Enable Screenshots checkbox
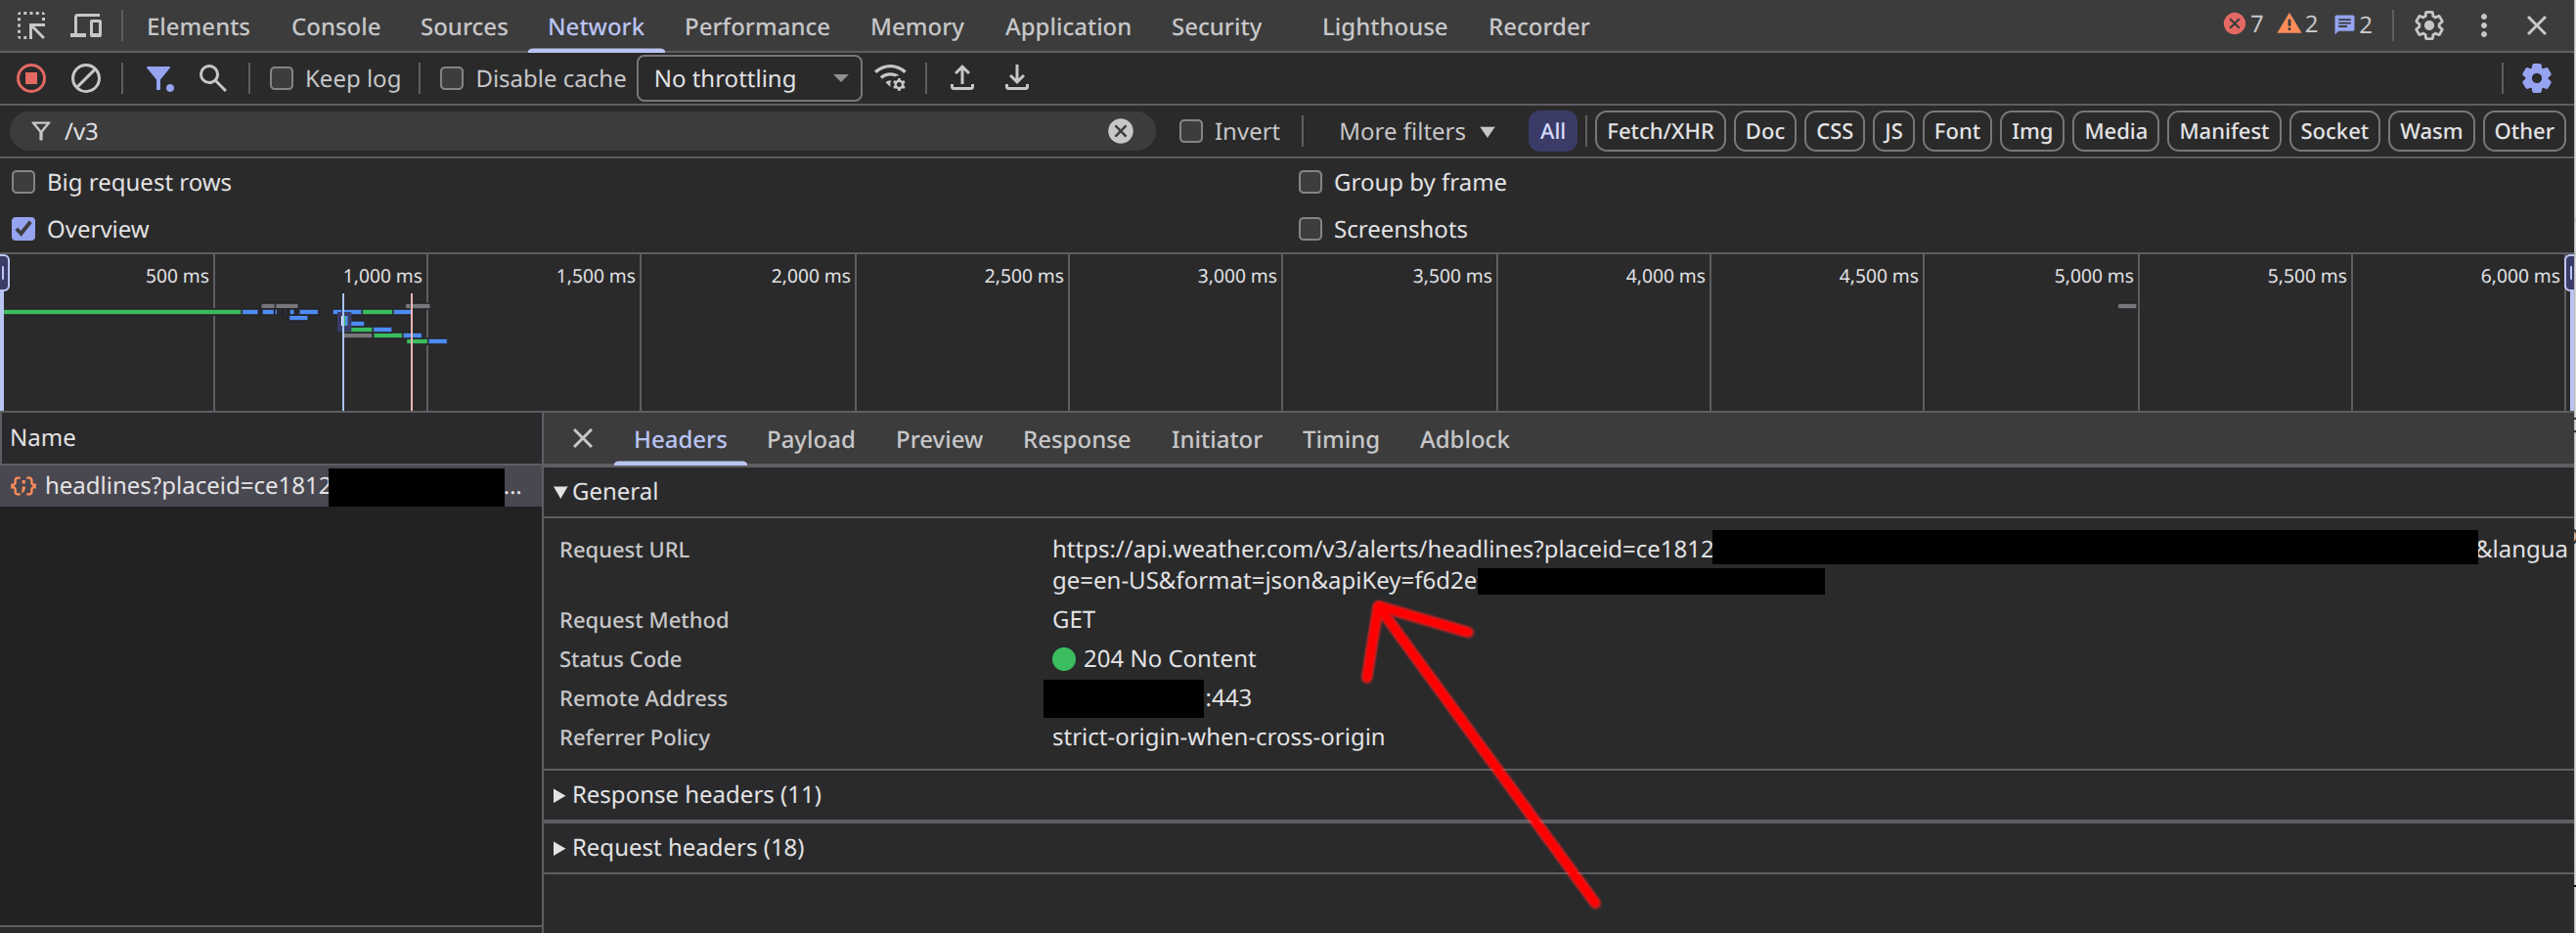 pyautogui.click(x=1310, y=229)
